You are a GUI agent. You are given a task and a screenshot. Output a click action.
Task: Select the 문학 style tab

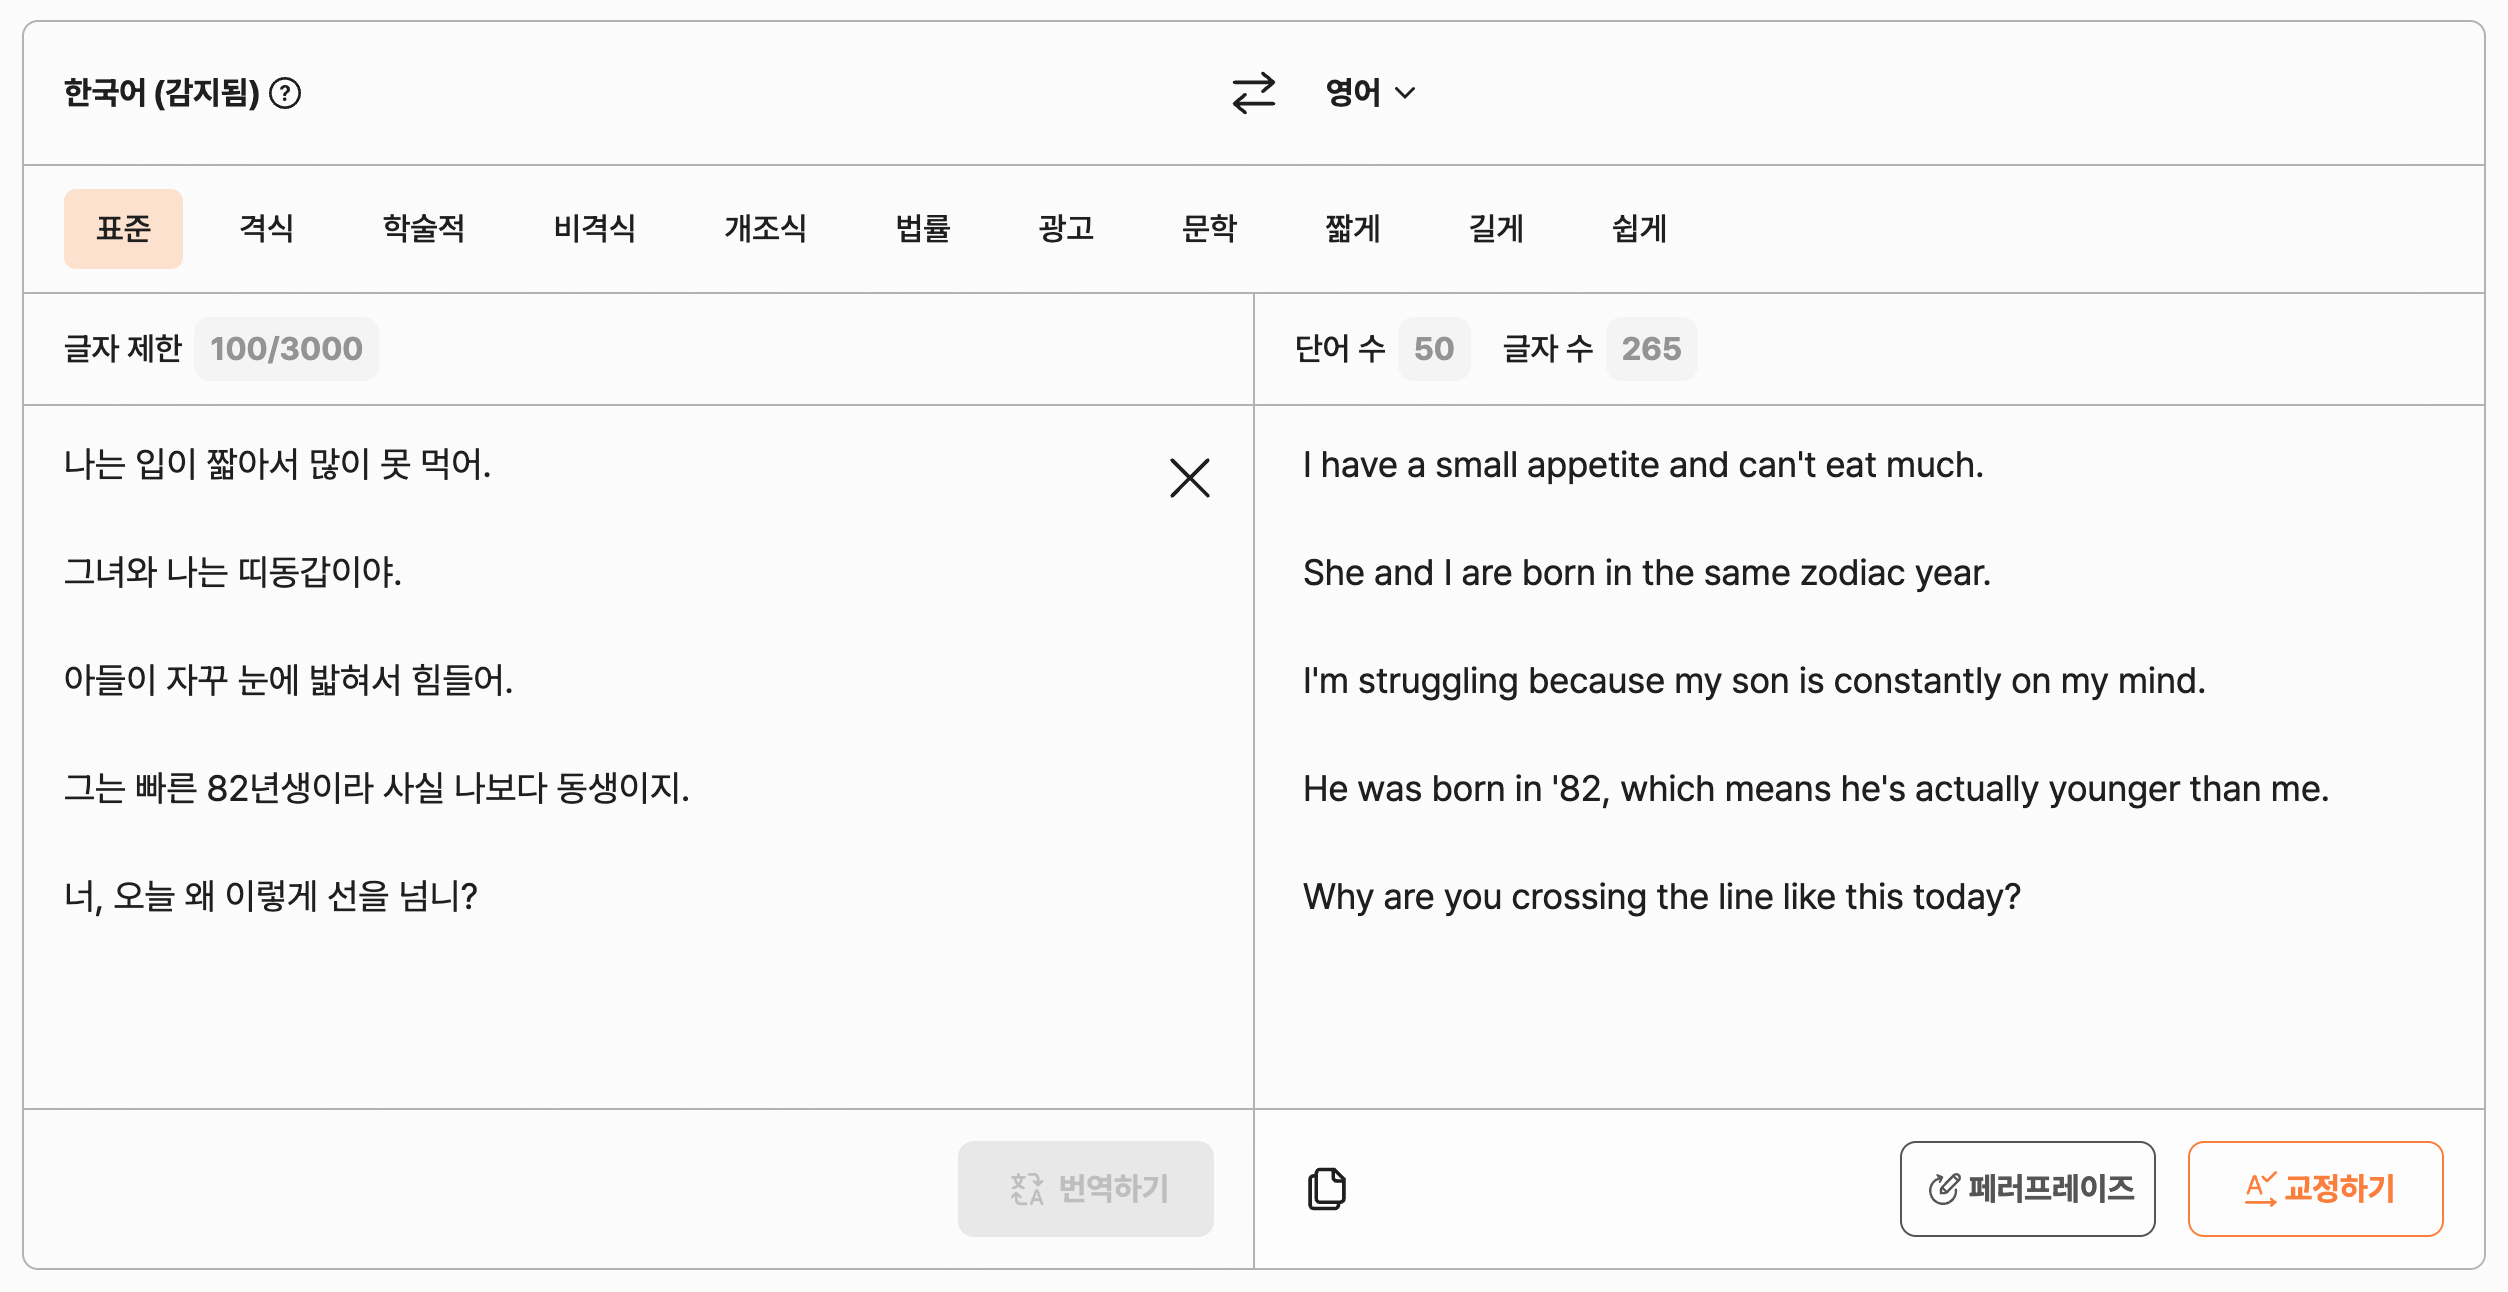[1209, 229]
